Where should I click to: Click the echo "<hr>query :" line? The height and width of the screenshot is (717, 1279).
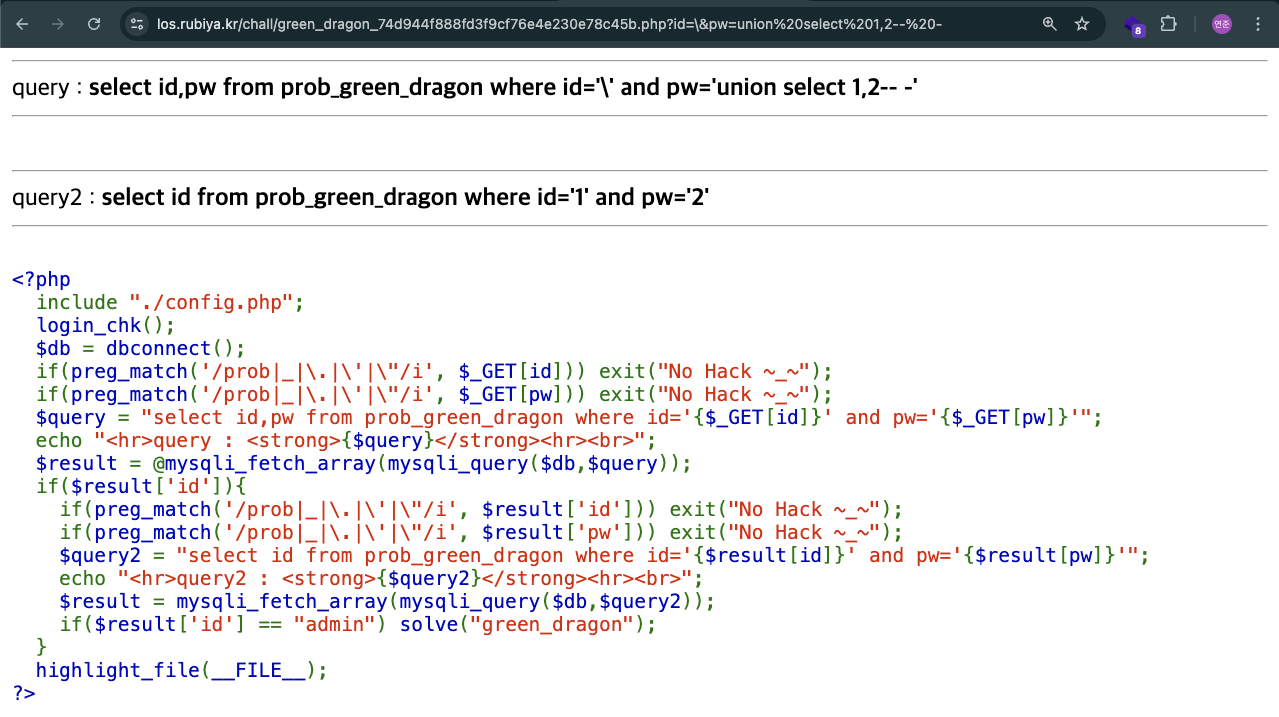(x=346, y=441)
